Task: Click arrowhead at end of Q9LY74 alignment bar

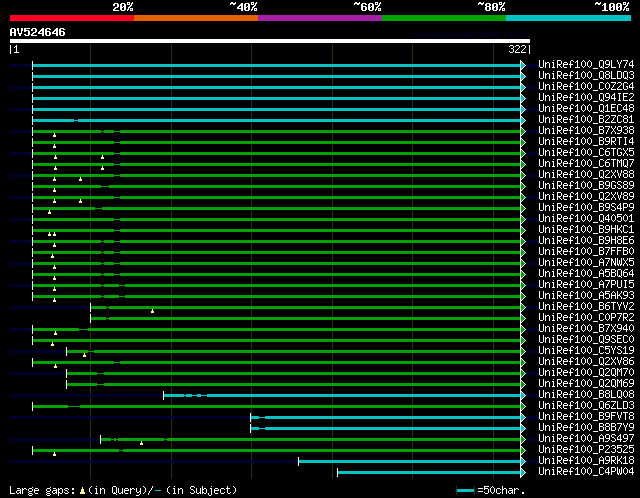Action: [x=523, y=65]
